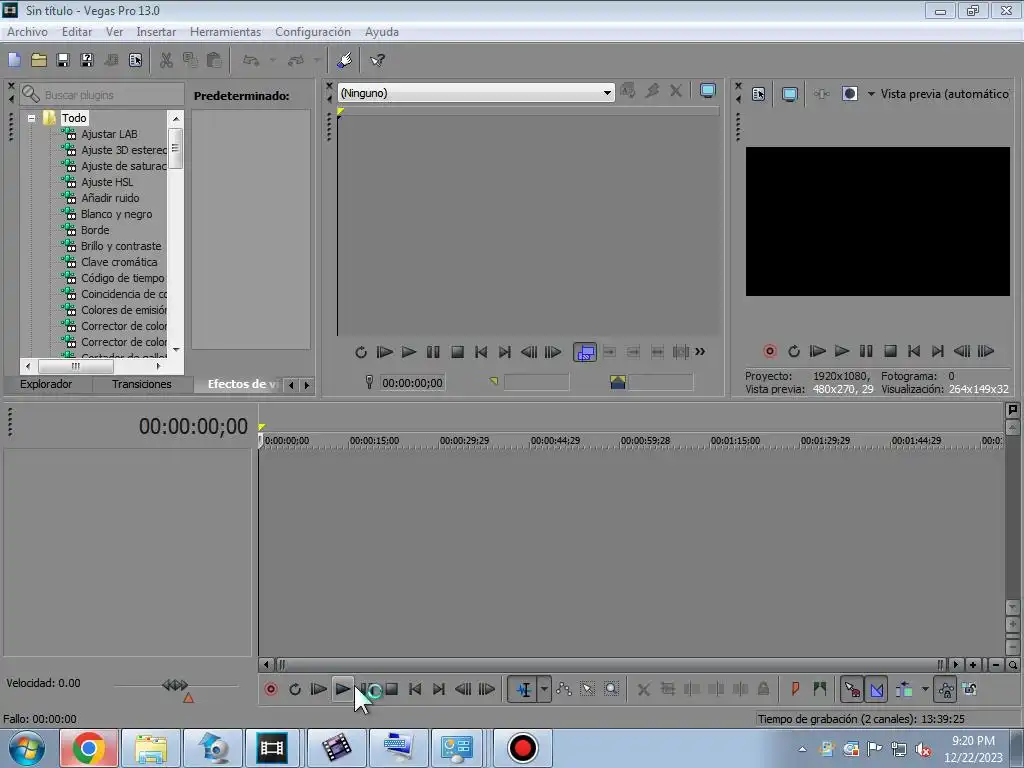The width and height of the screenshot is (1024, 768).
Task: Play from start in the timeline transport
Action: click(x=319, y=689)
